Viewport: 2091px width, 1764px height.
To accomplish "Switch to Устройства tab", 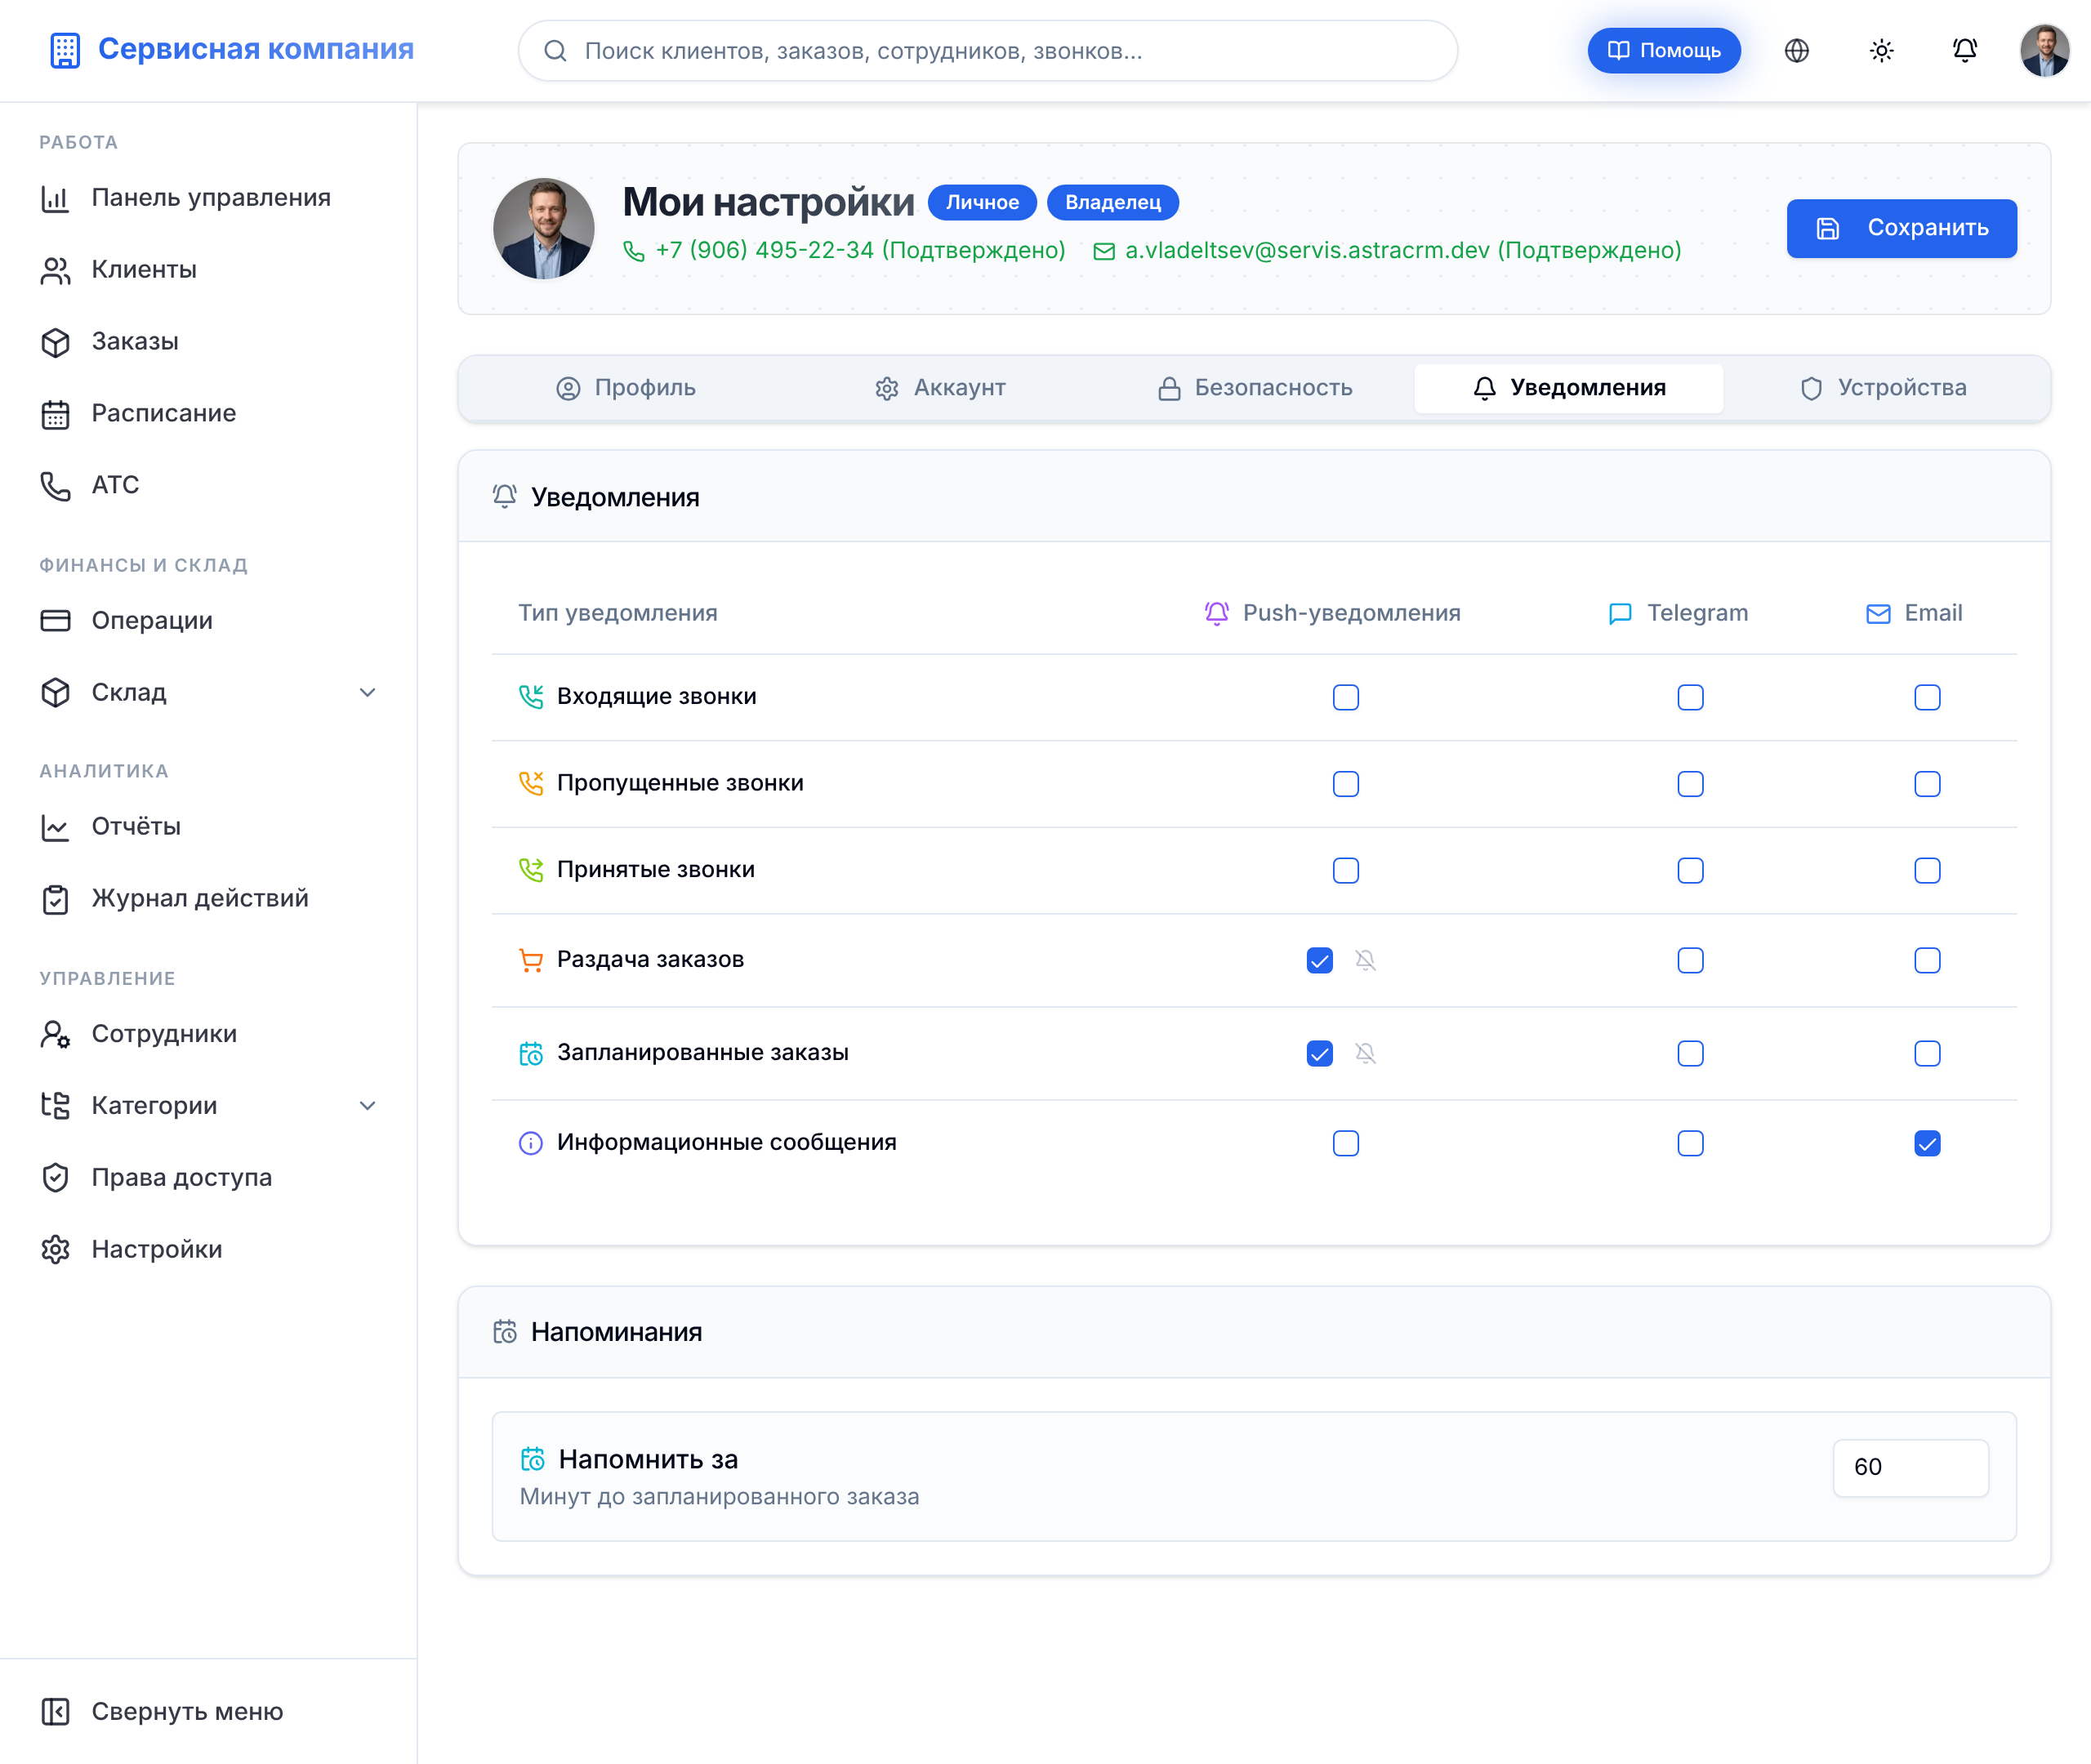I will click(x=1882, y=388).
